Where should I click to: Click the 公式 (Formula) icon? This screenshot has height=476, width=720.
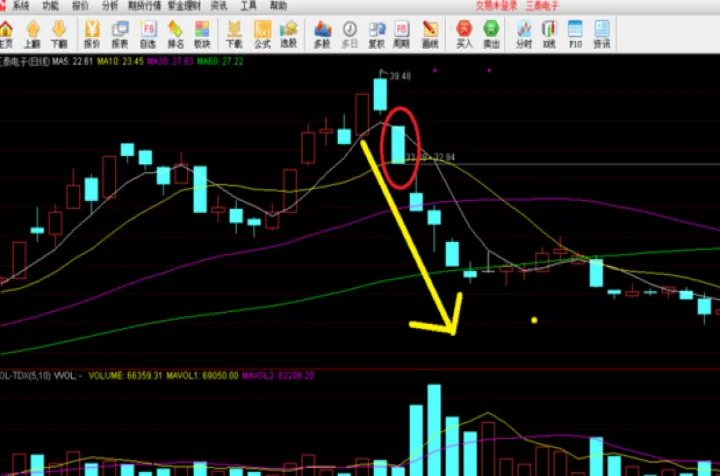coord(263,33)
